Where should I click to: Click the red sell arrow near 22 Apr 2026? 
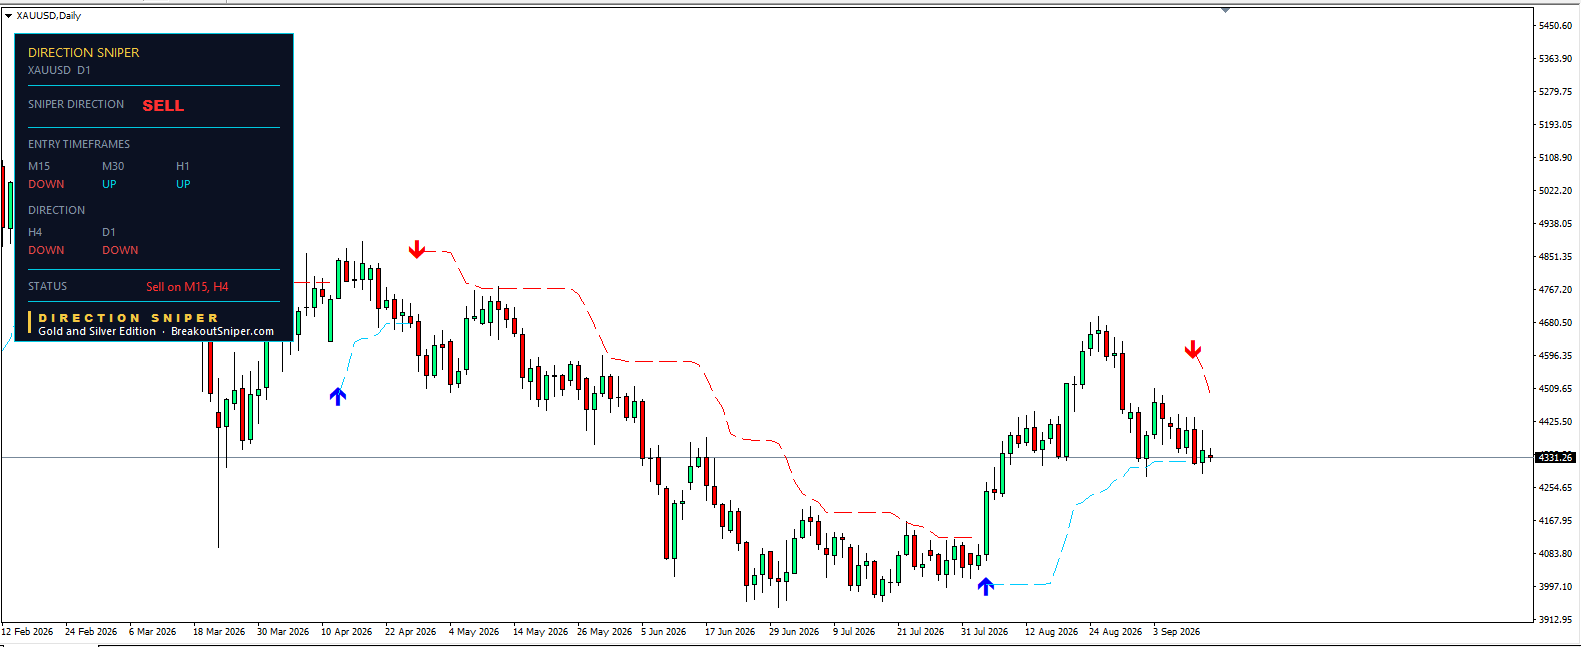[417, 249]
